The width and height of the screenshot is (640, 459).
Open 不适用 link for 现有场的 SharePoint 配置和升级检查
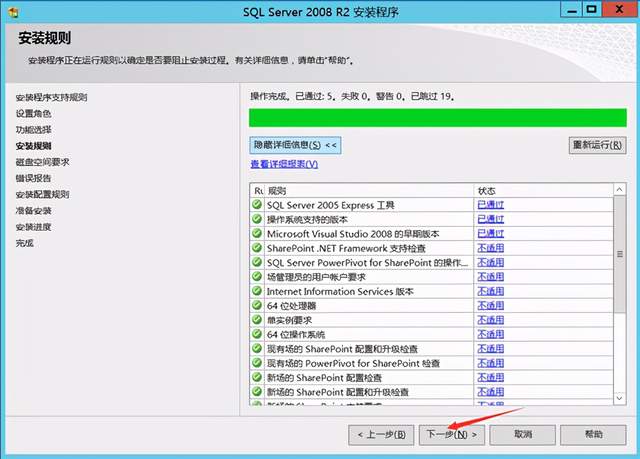point(491,349)
